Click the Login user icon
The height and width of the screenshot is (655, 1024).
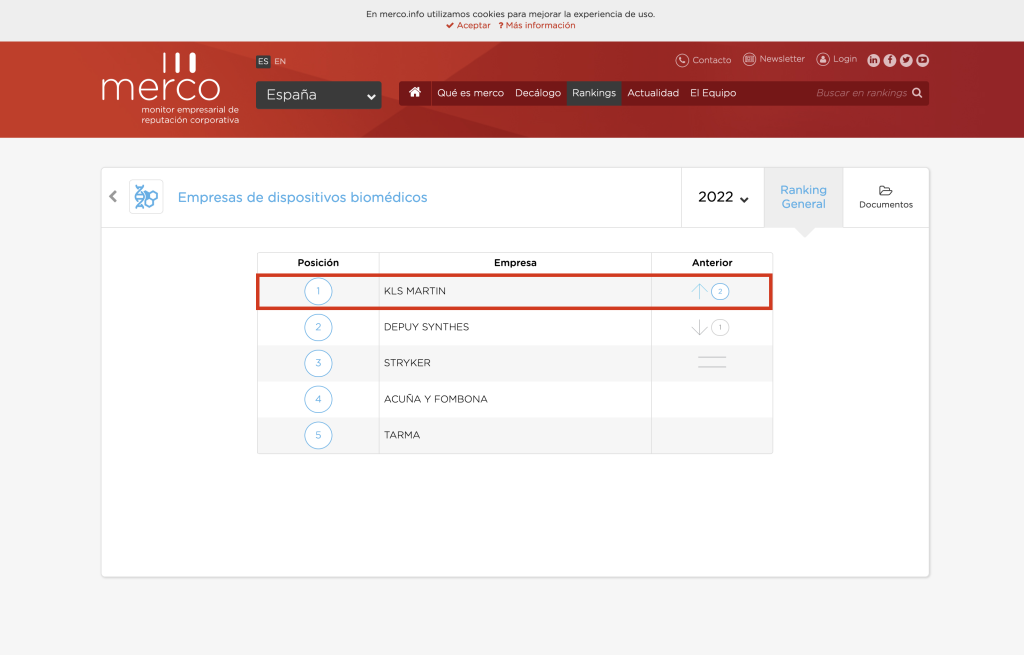823,59
